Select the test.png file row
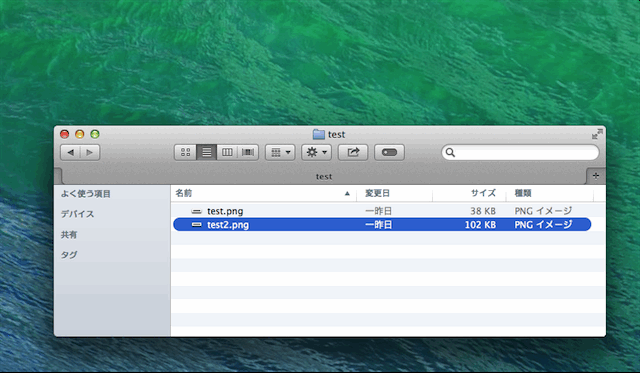 coord(382,211)
